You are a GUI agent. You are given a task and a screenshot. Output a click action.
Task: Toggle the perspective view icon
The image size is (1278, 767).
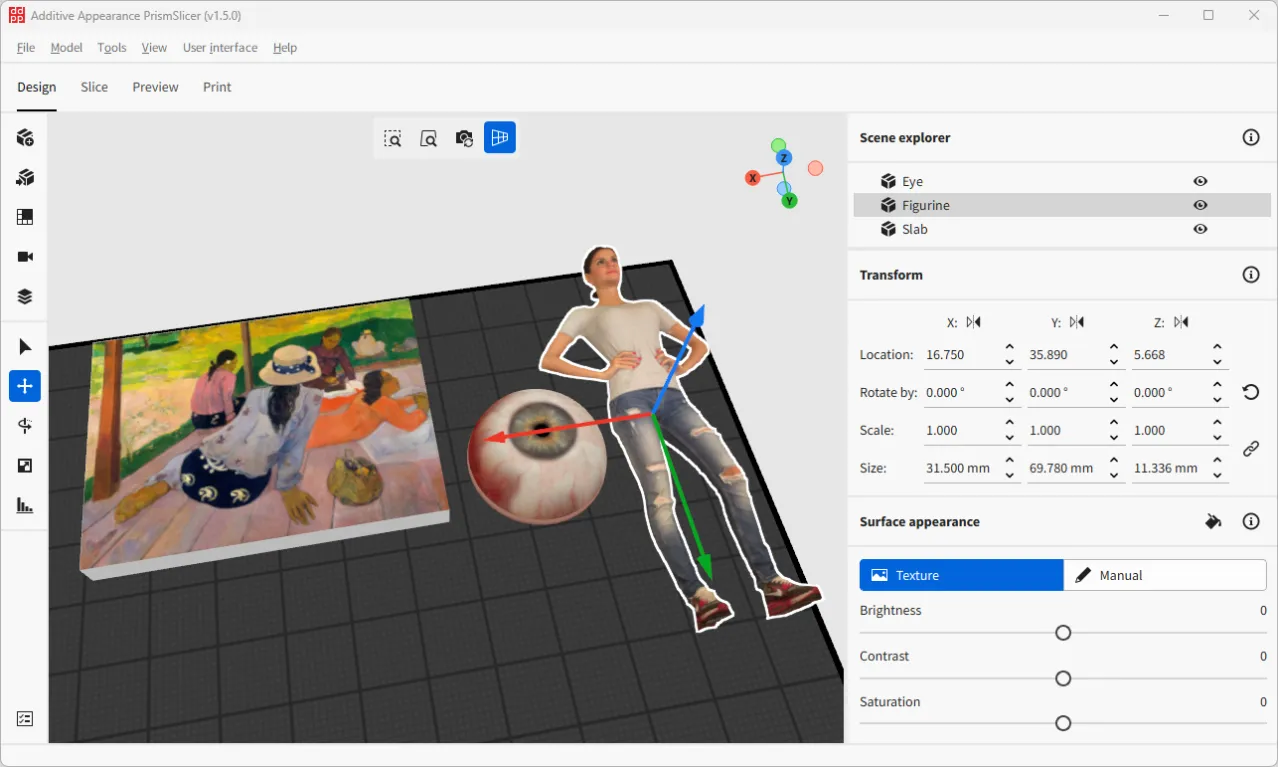[x=499, y=138]
